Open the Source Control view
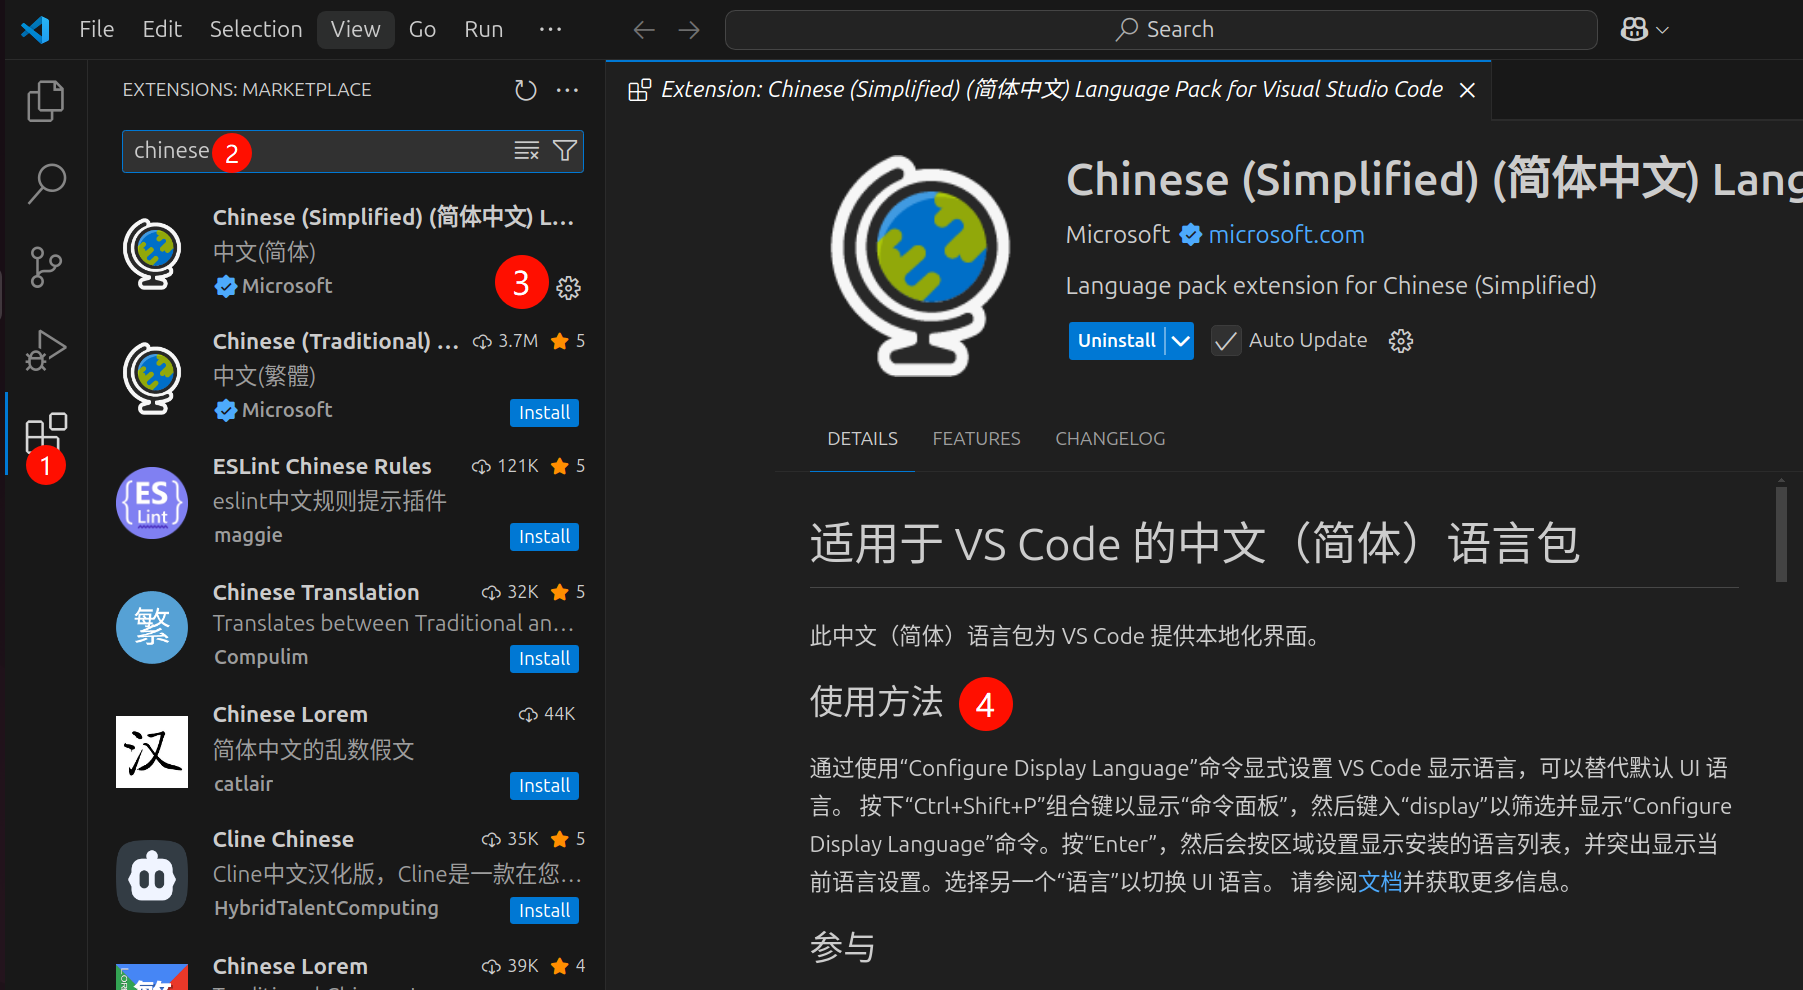The height and width of the screenshot is (990, 1803). 45,267
